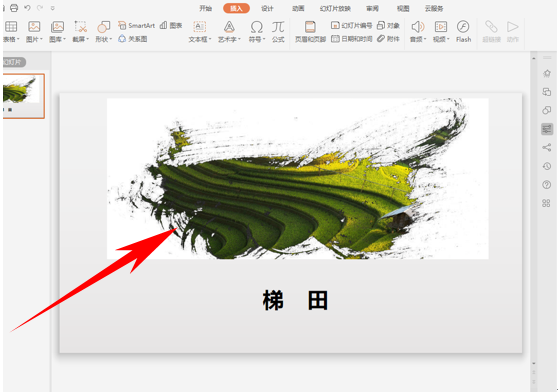Insert 幻灯片编号 (Slide number)

point(351,25)
